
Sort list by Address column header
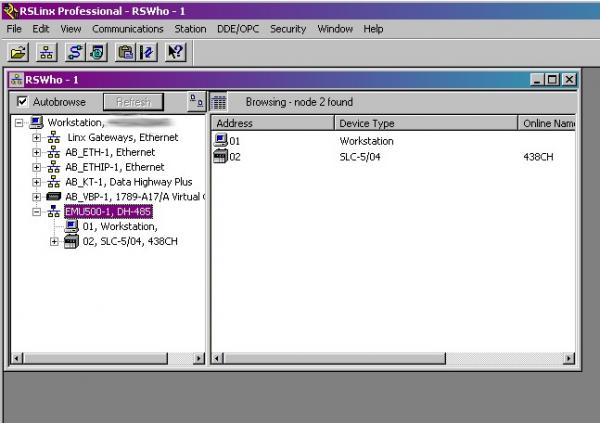[272, 123]
